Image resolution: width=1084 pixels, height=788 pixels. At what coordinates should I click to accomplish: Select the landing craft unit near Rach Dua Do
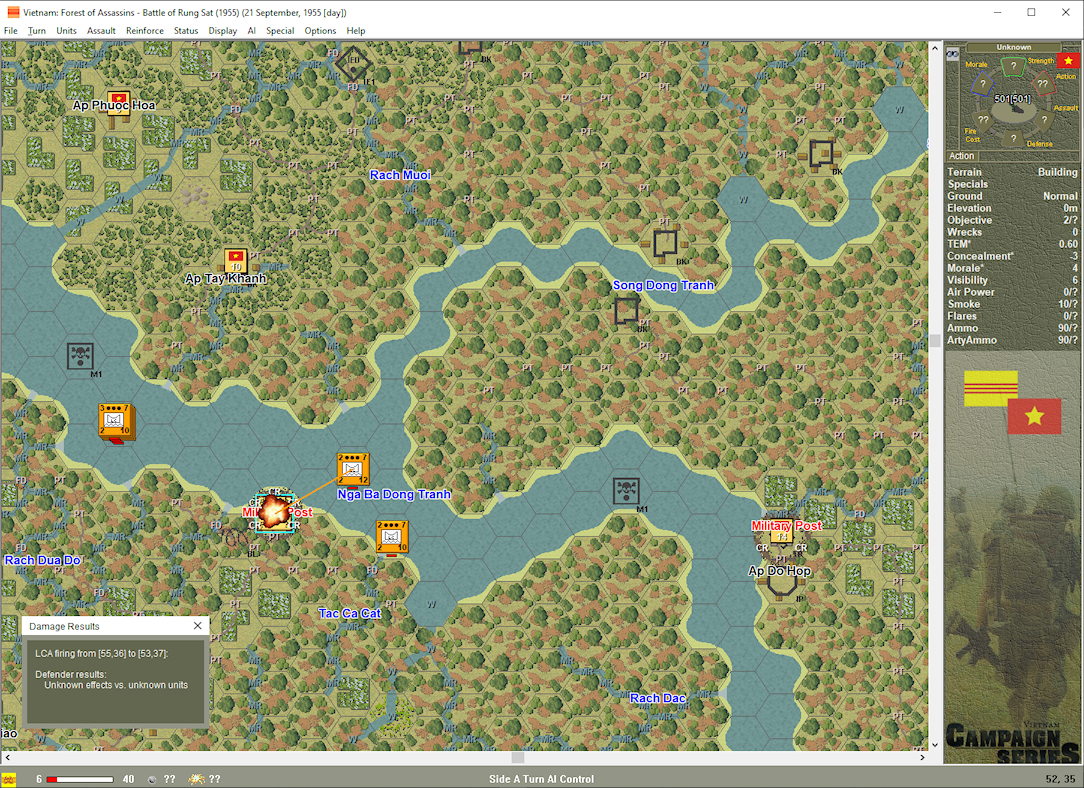(x=115, y=422)
